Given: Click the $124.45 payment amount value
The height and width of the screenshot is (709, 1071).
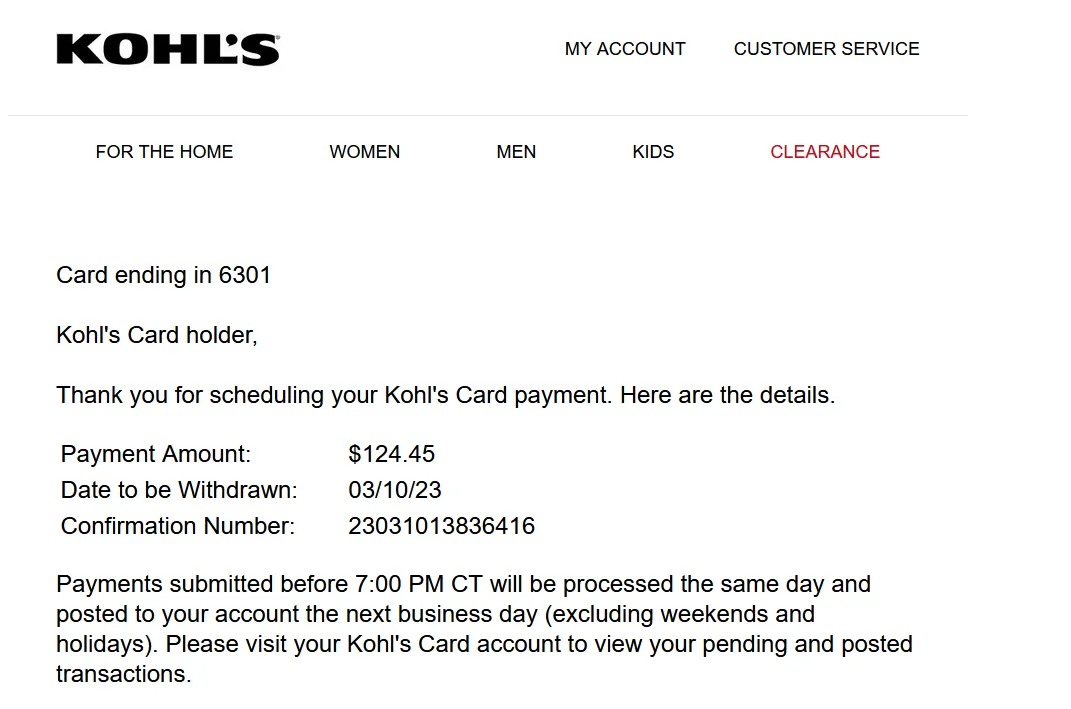Looking at the screenshot, I should click(391, 454).
